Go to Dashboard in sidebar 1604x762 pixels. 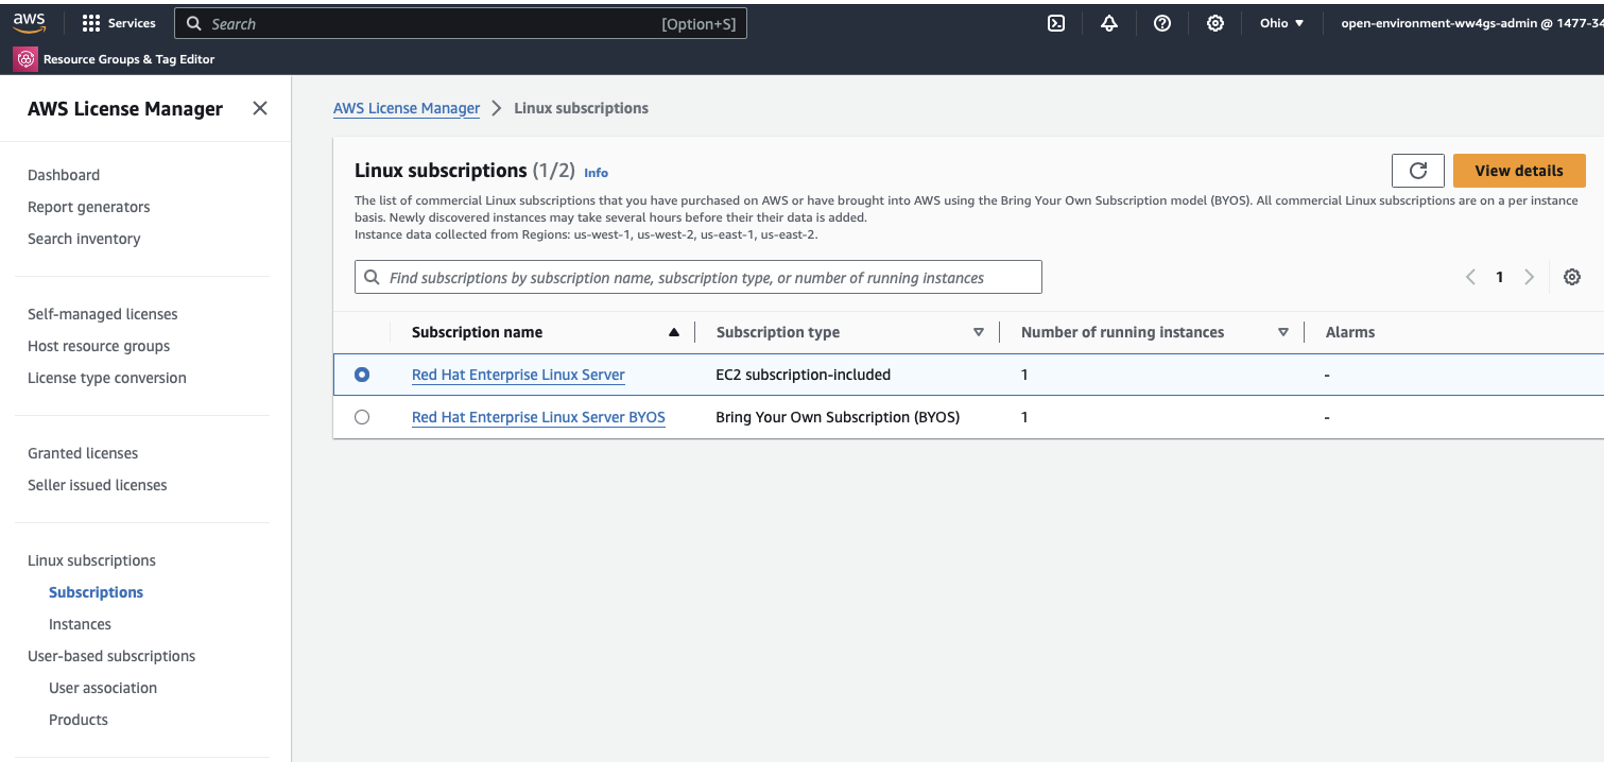click(x=64, y=175)
